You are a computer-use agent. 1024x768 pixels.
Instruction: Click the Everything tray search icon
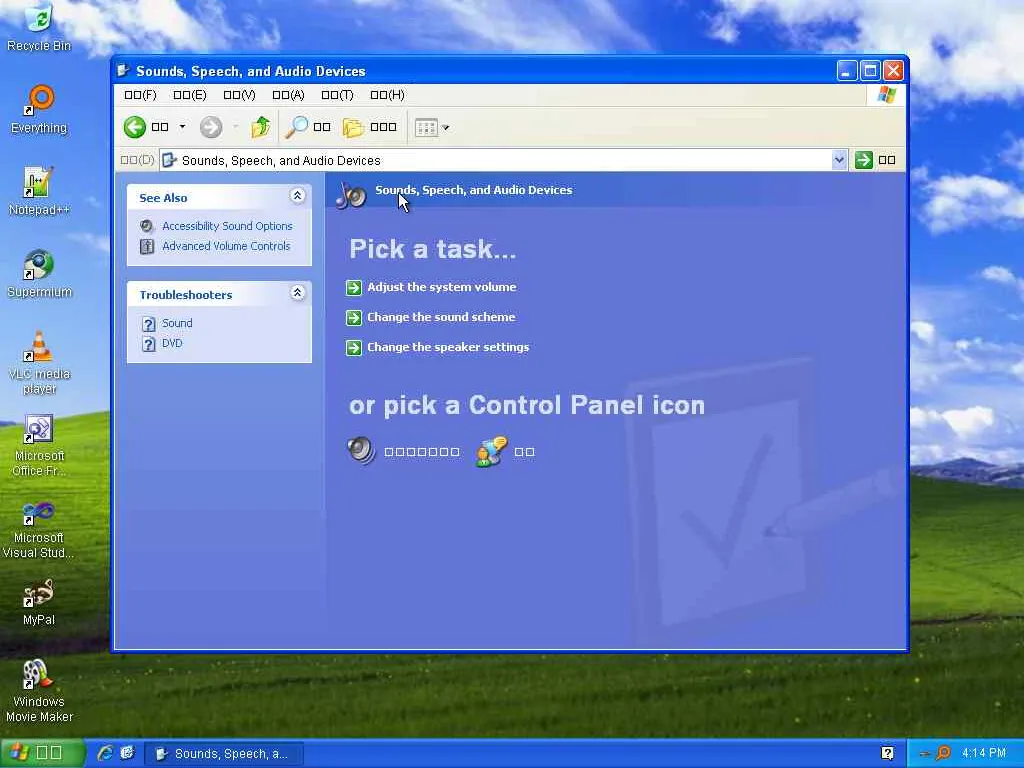(x=943, y=753)
